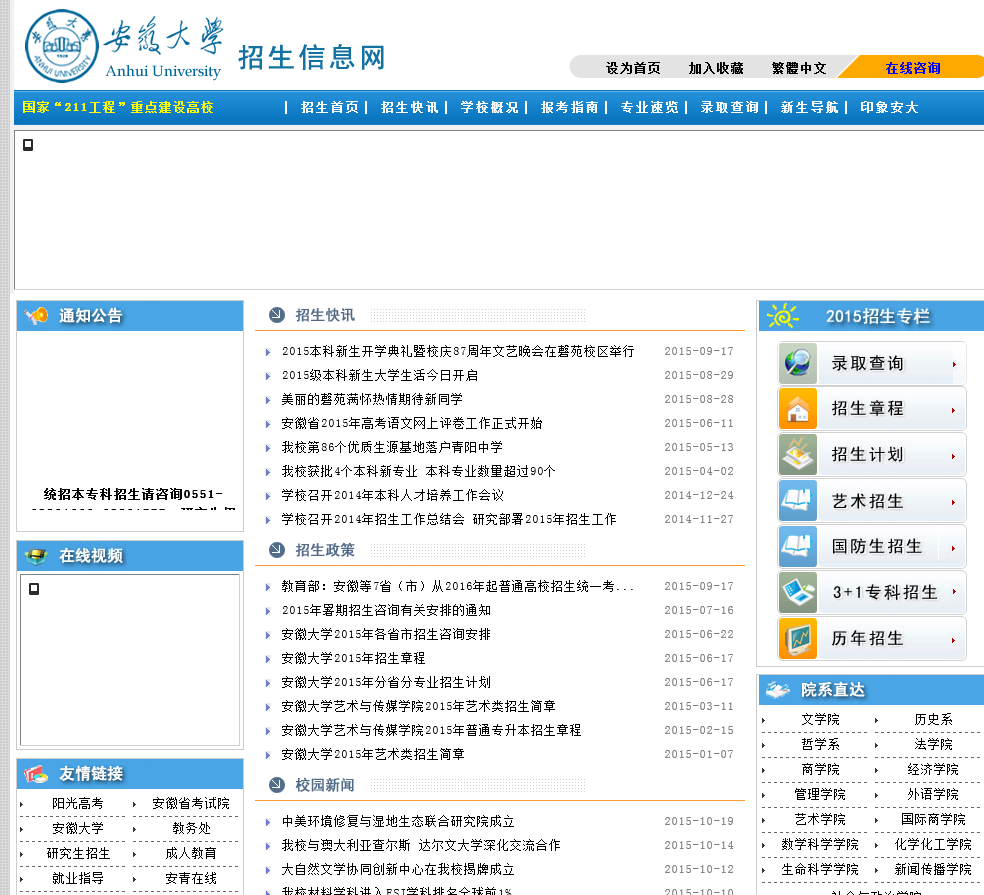Open news 大自然文学协同创新中心在我校揭牌成立

point(398,869)
